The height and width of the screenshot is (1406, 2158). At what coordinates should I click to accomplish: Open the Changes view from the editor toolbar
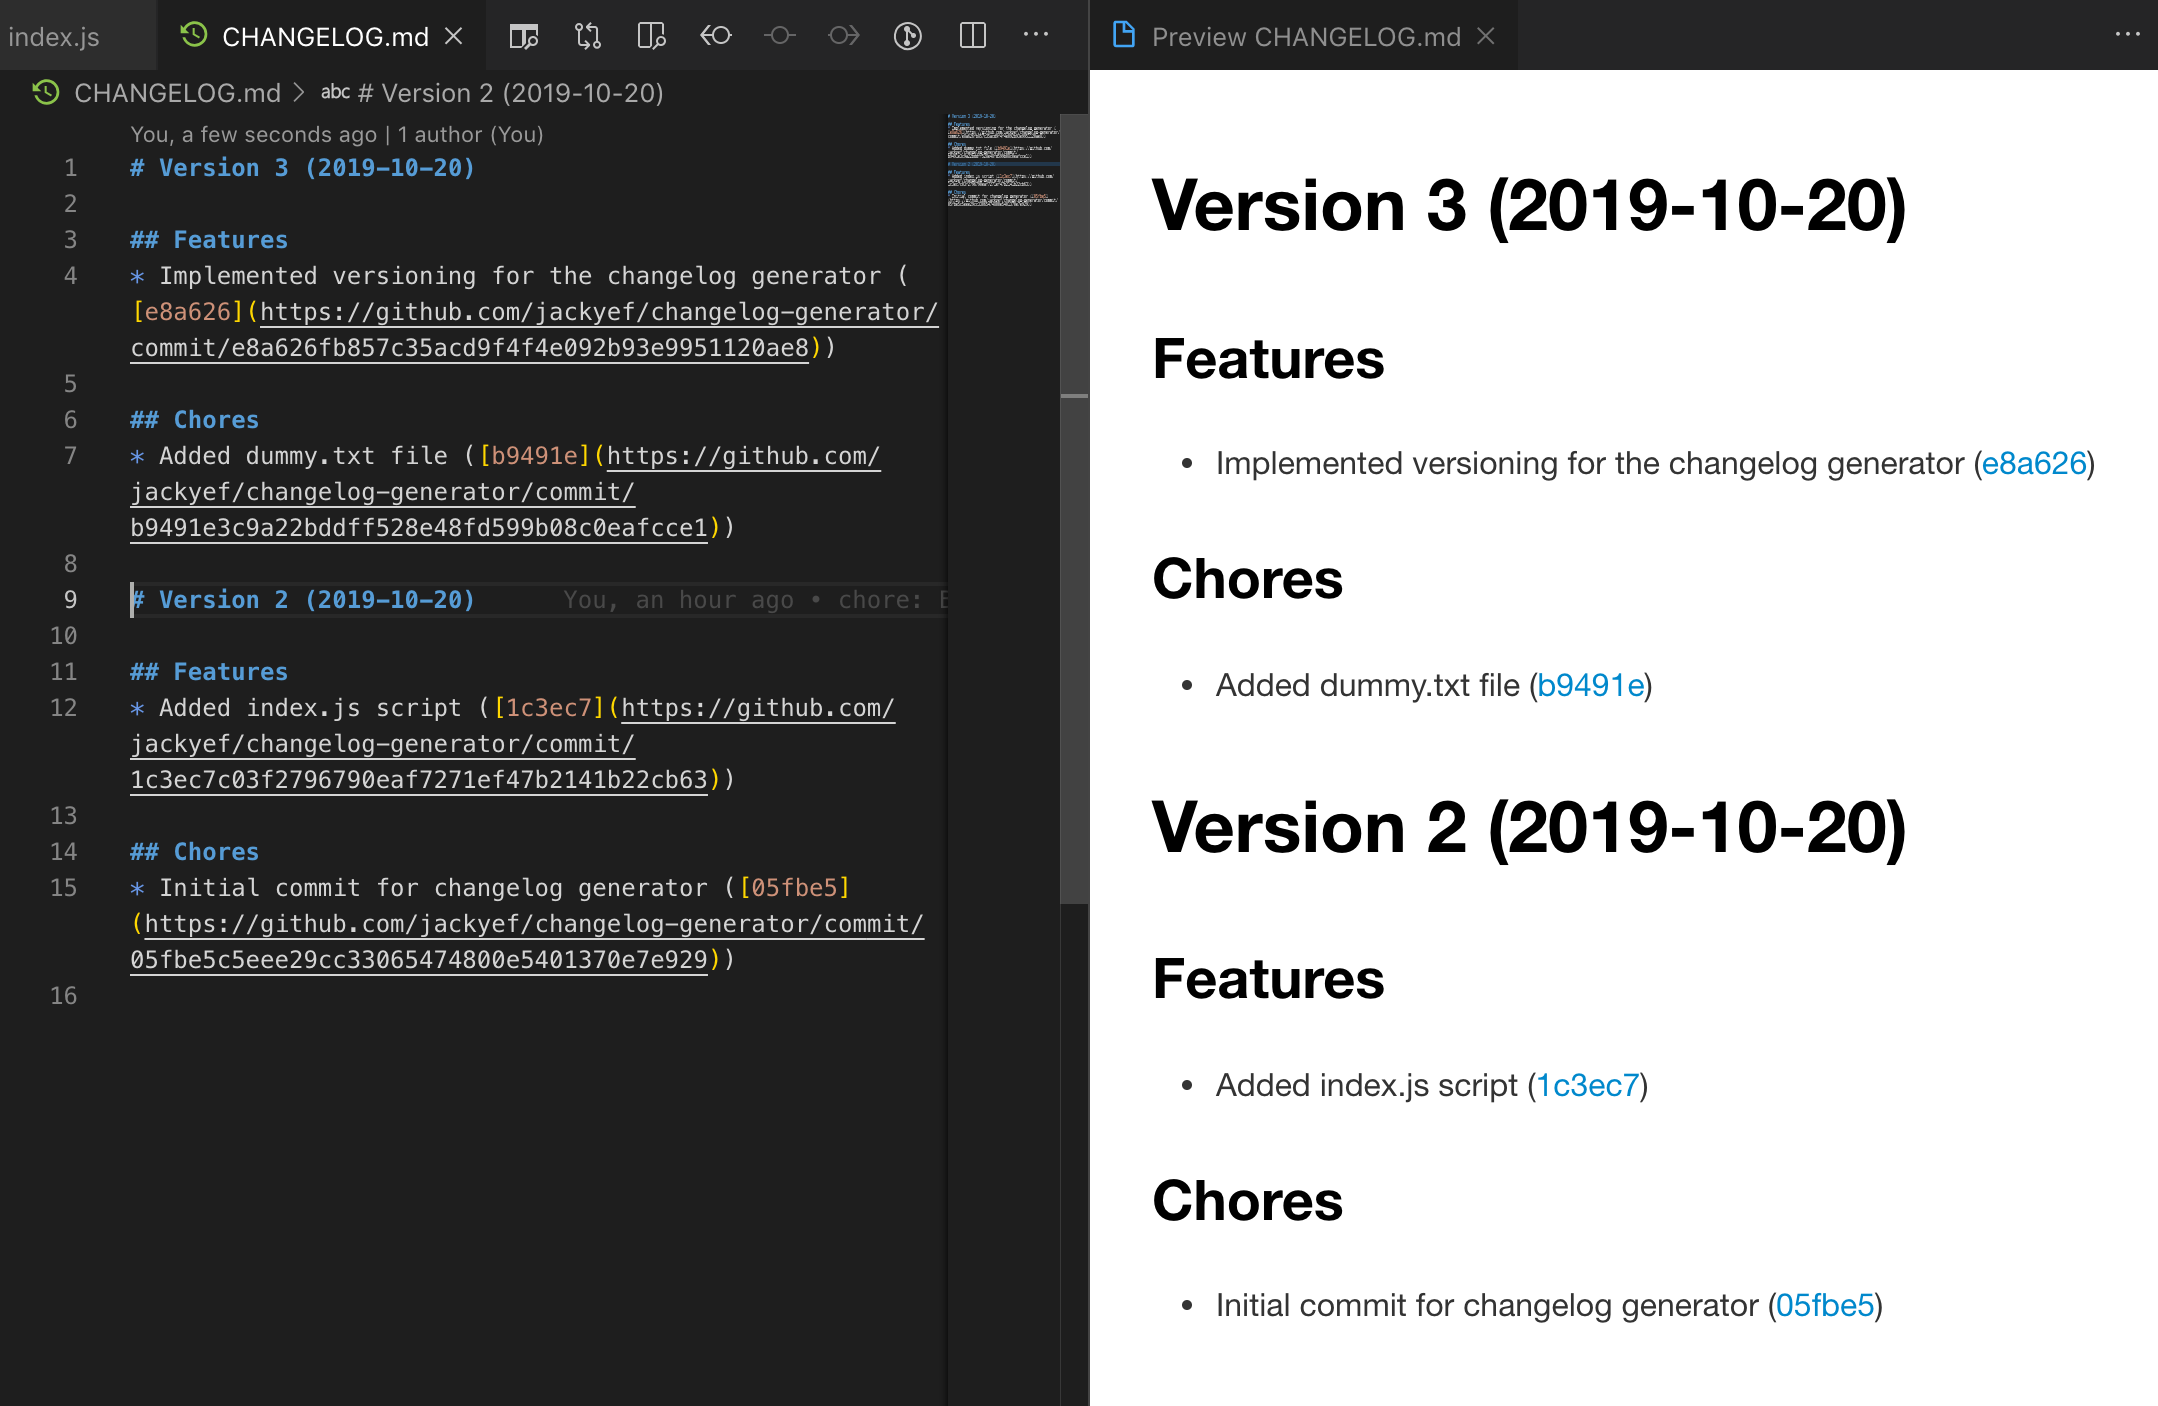[524, 35]
